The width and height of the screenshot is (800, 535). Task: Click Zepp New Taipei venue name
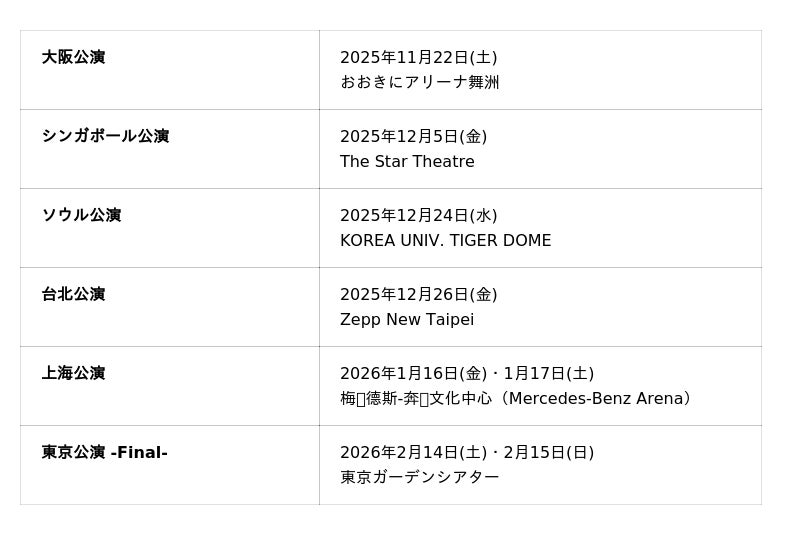coord(407,320)
